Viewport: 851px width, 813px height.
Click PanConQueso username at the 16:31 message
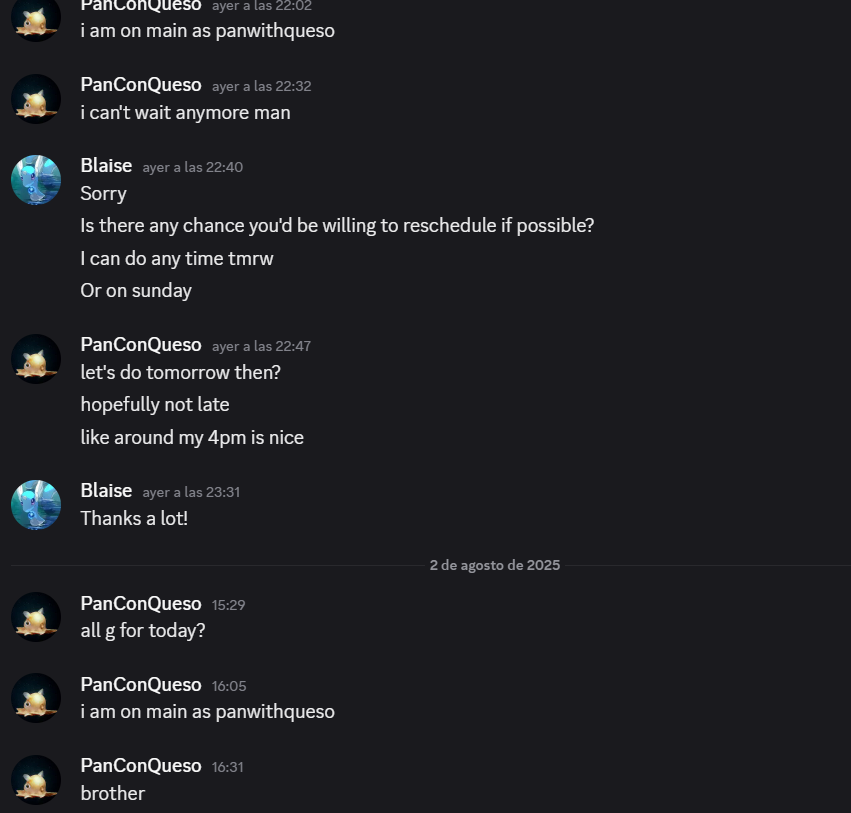point(141,766)
